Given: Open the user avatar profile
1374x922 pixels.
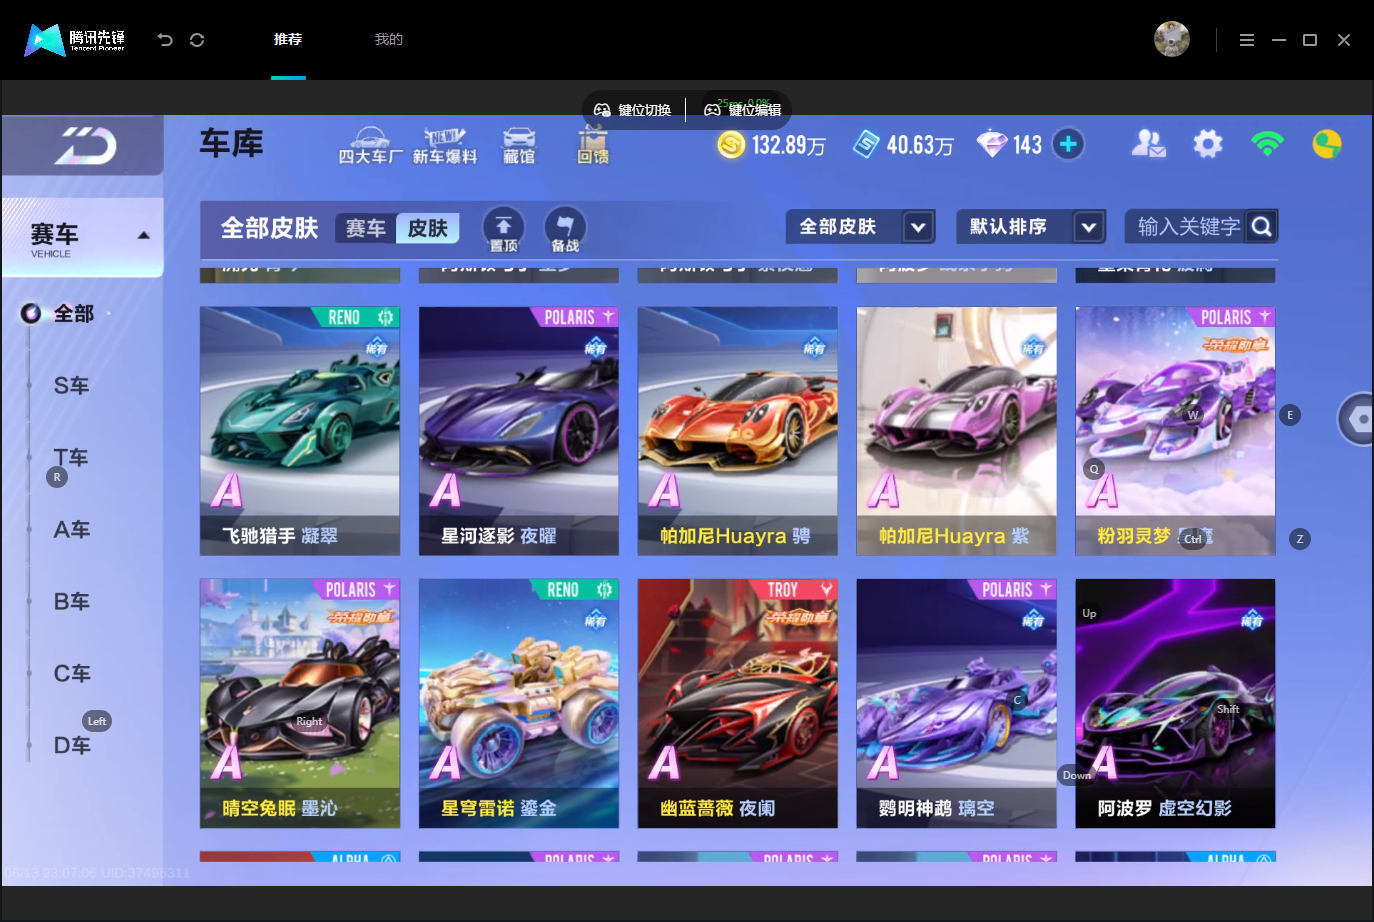Looking at the screenshot, I should click(x=1172, y=39).
